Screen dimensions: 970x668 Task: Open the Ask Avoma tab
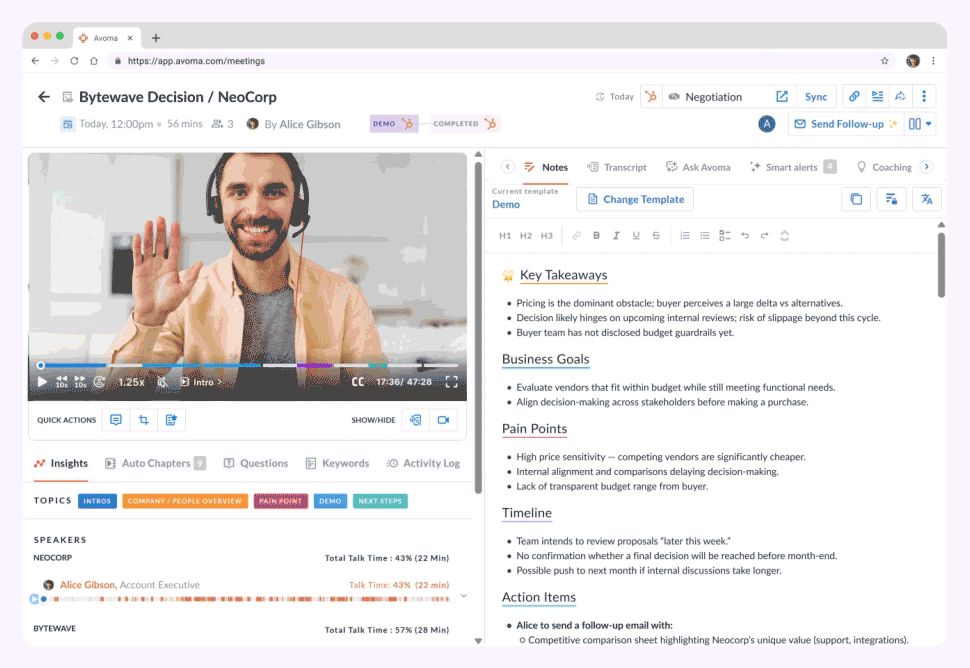[x=698, y=167]
